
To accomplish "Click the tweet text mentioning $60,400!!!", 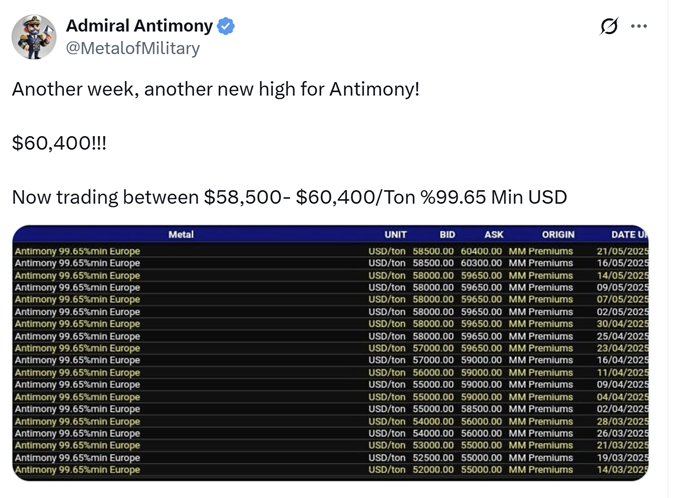I will click(x=59, y=143).
